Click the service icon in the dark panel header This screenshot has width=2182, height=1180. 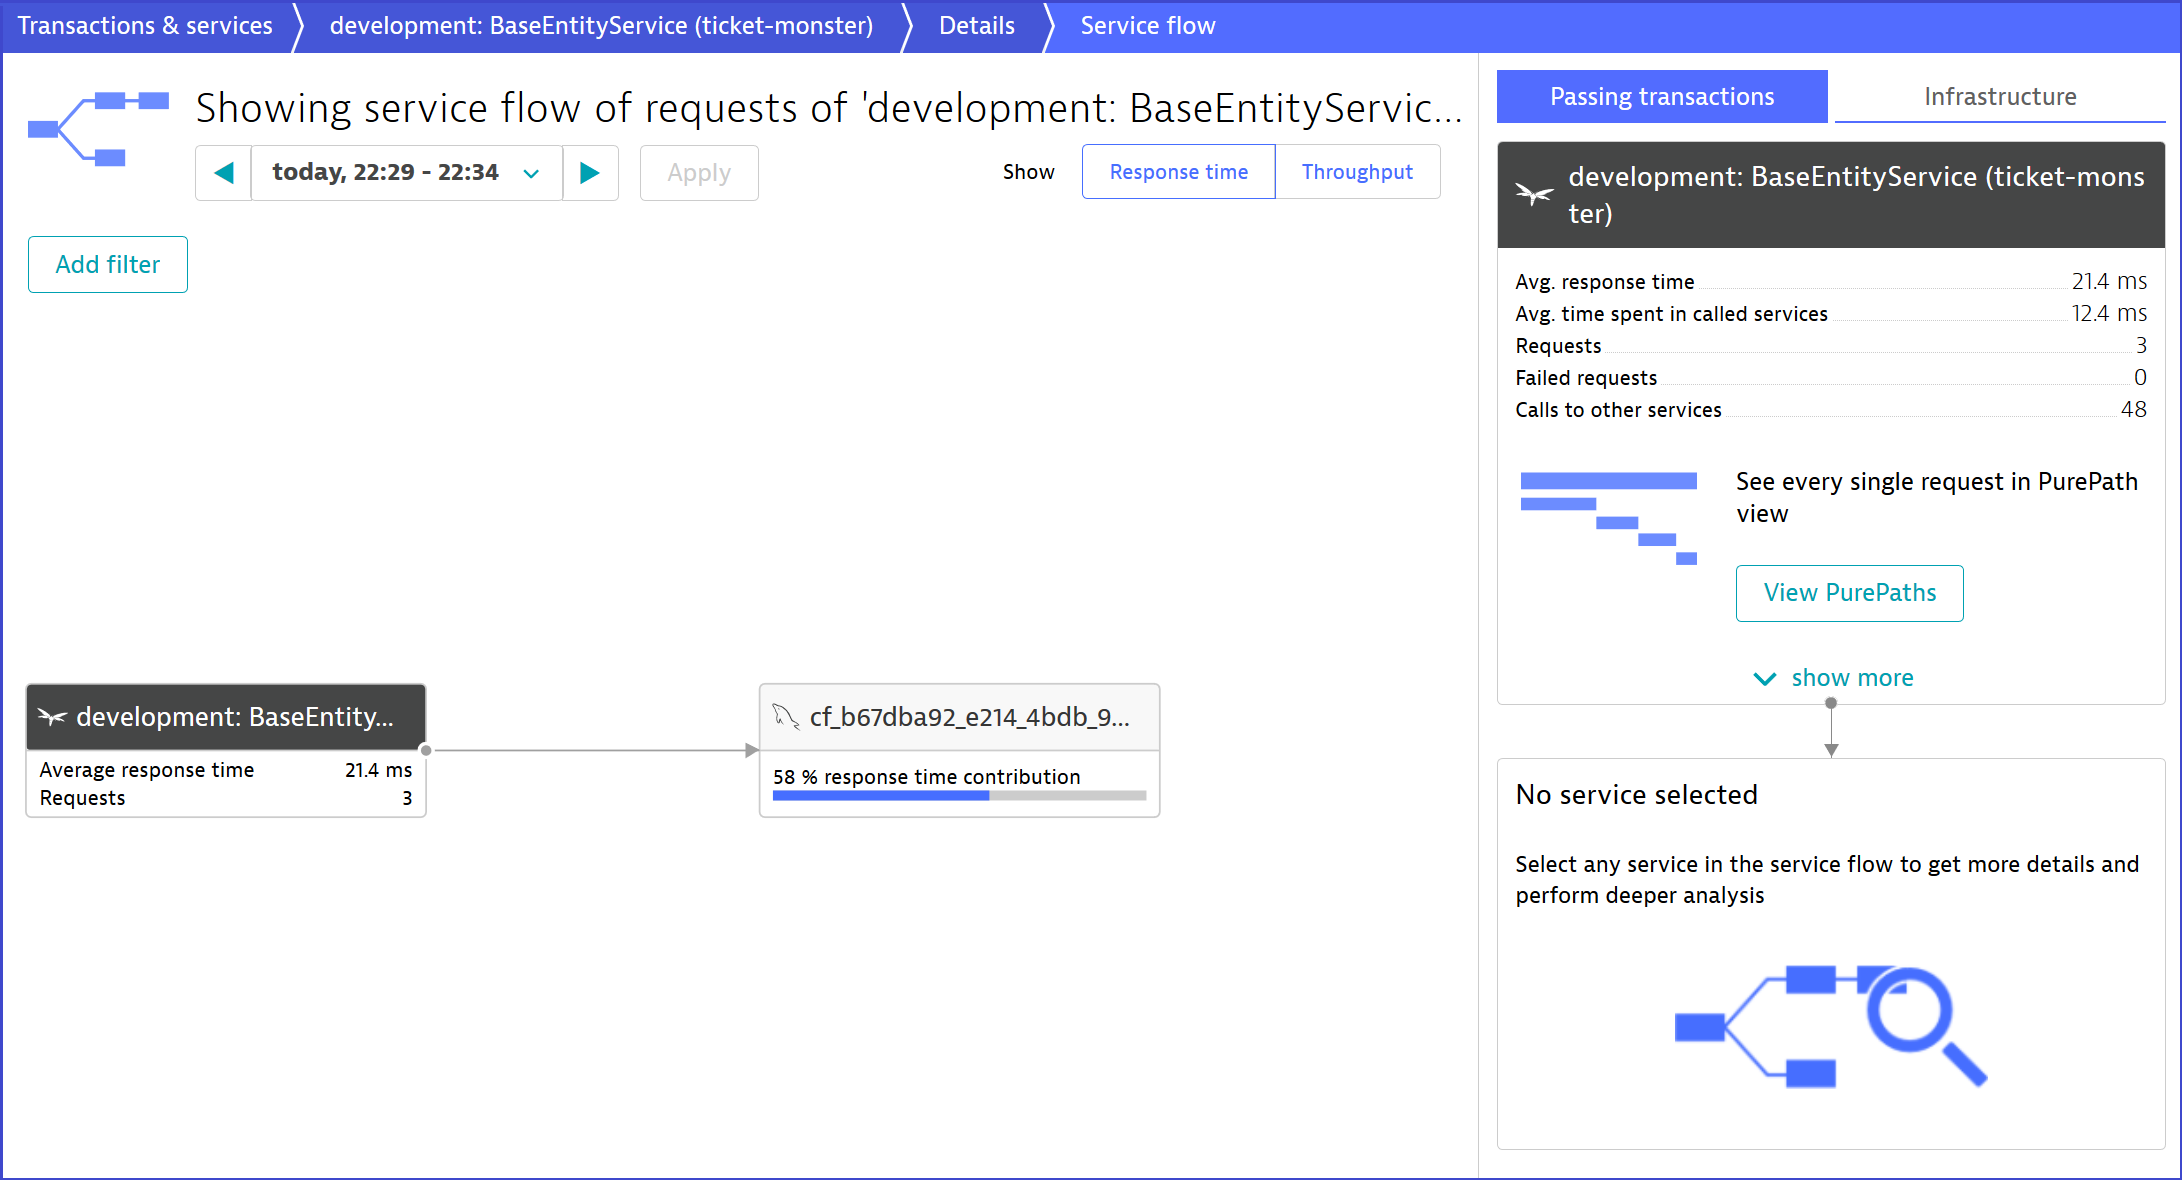pyautogui.click(x=1534, y=194)
